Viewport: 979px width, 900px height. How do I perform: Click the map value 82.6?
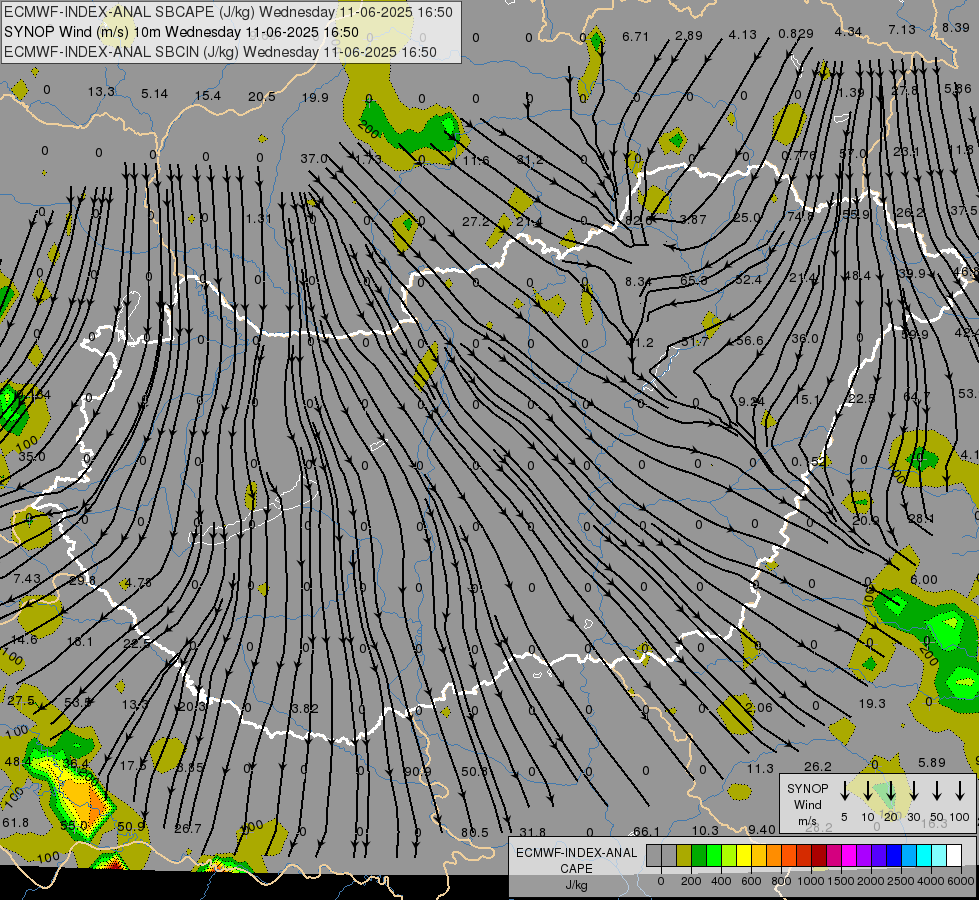tap(639, 220)
